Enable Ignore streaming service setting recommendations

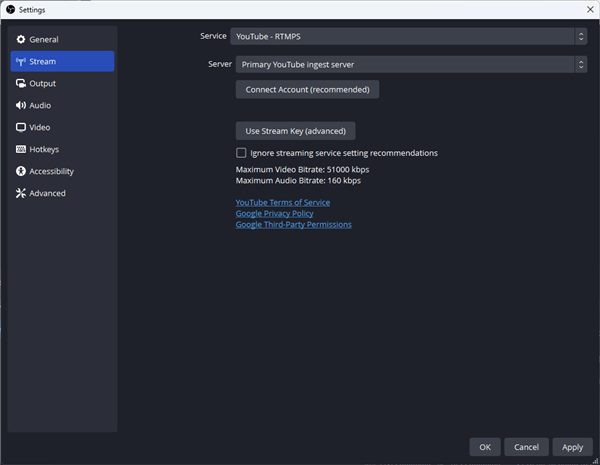tap(241, 153)
